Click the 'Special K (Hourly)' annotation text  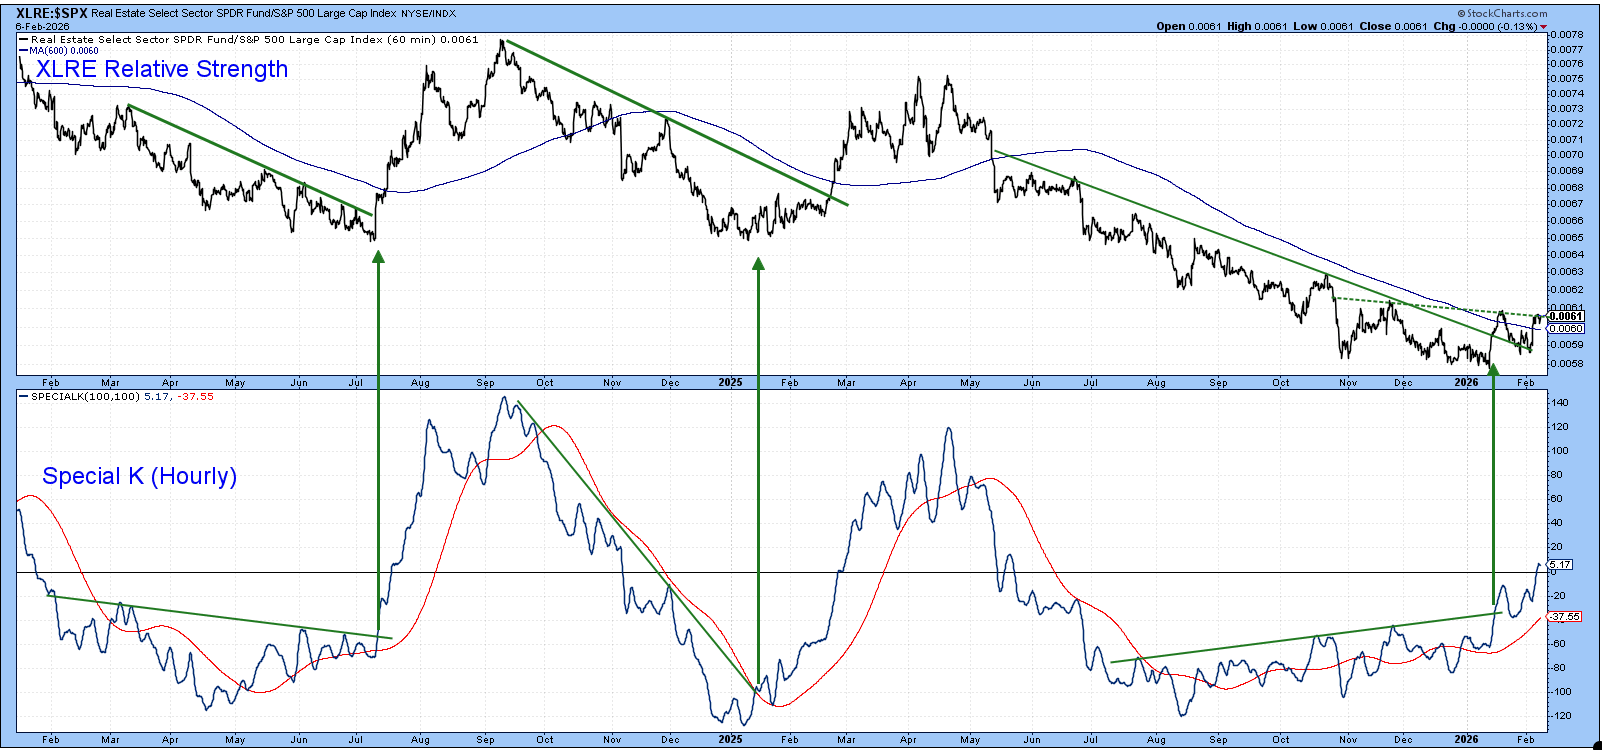point(139,476)
